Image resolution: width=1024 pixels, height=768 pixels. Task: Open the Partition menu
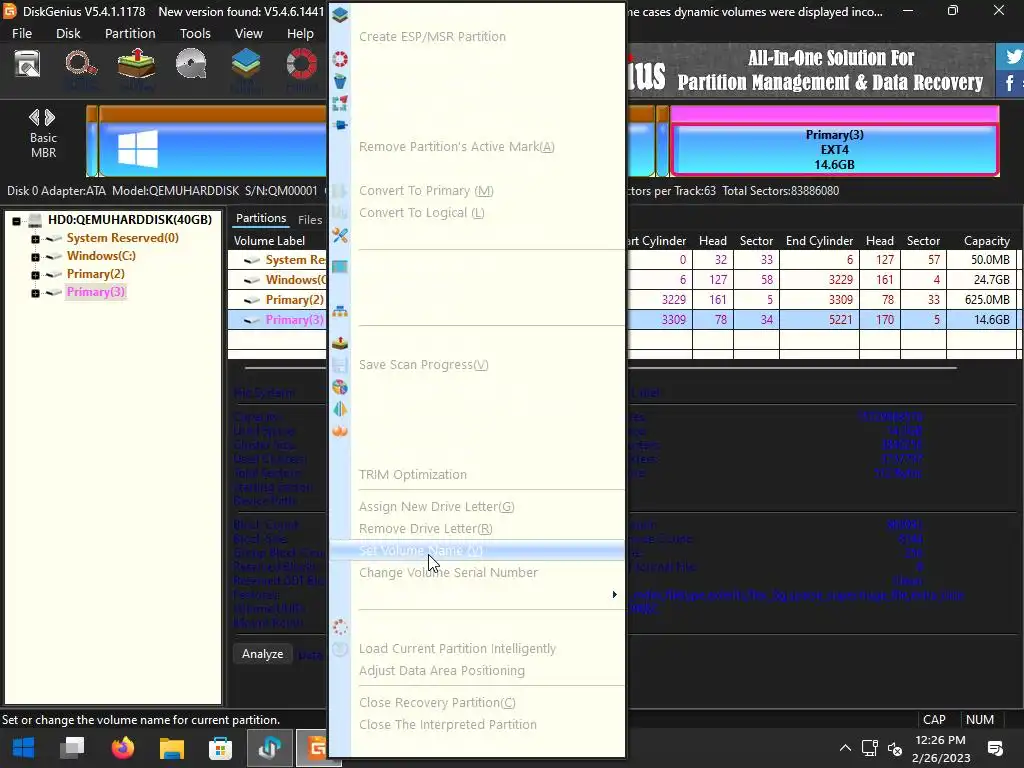point(130,33)
